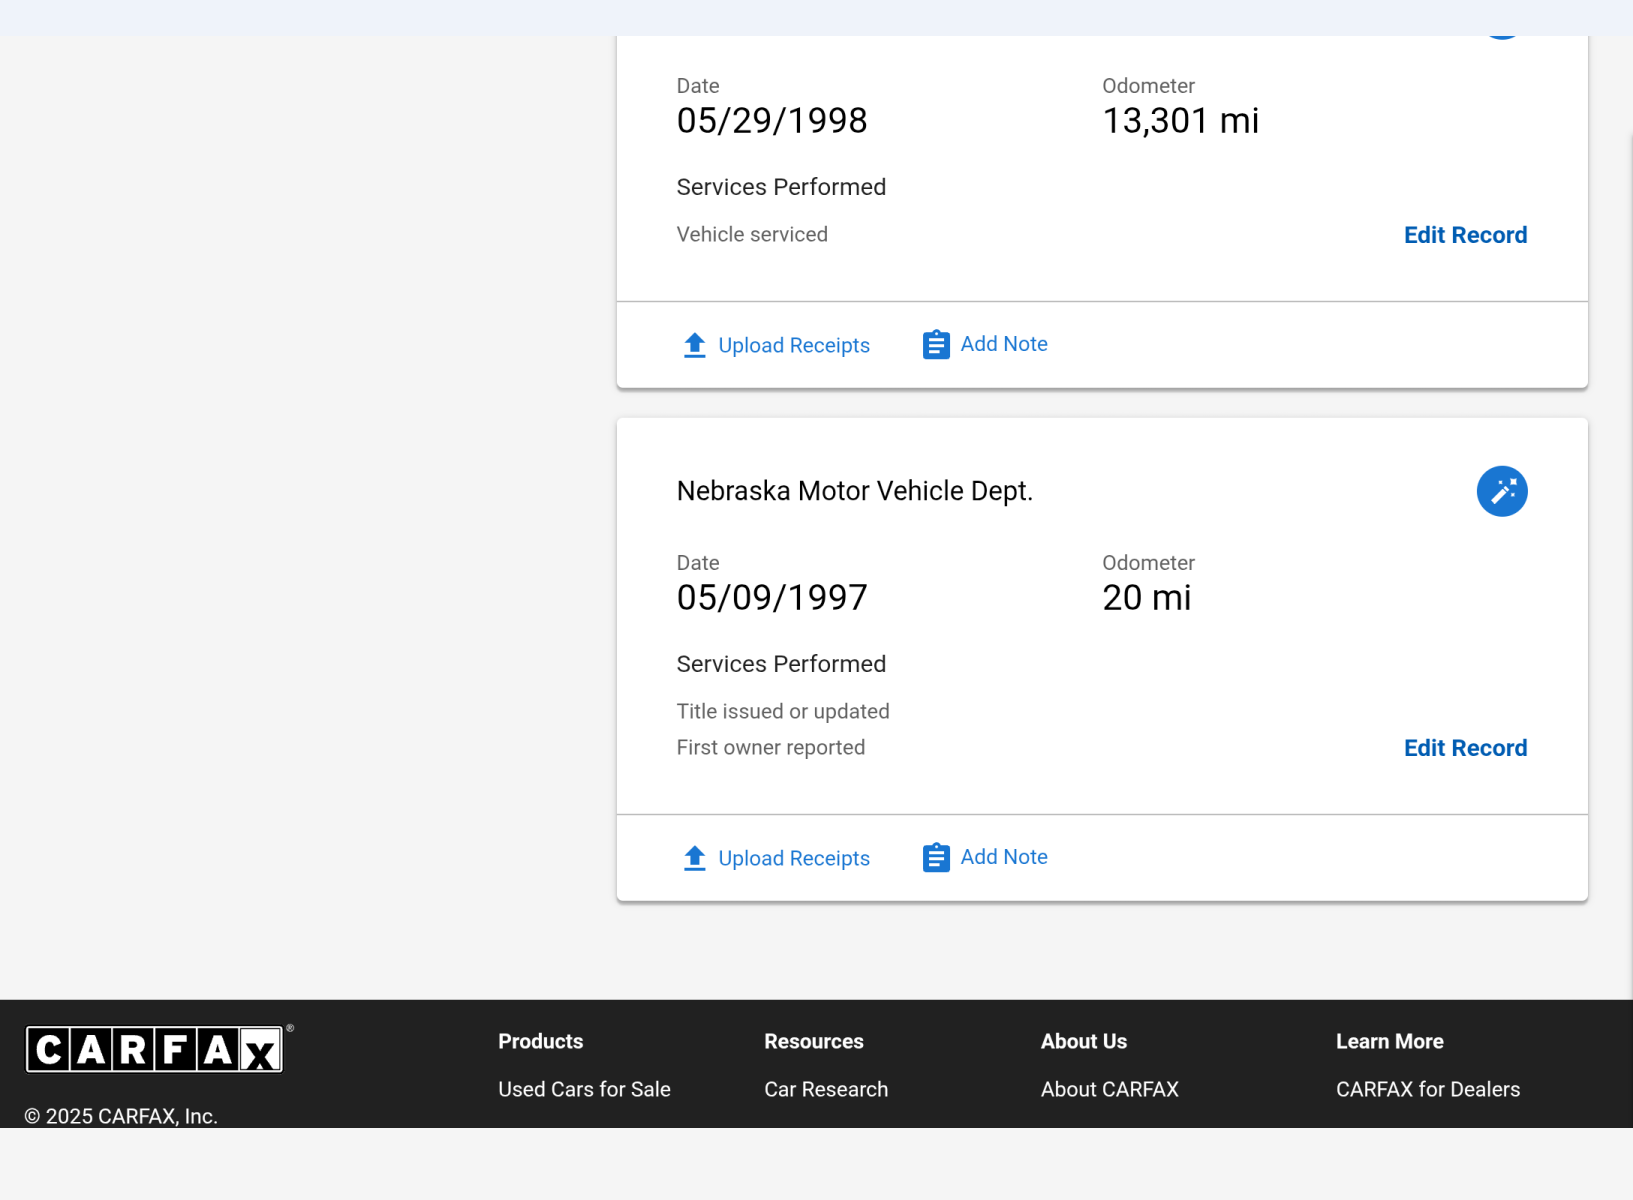Open Car Research footer link
The height and width of the screenshot is (1200, 1633).
pyautogui.click(x=825, y=1089)
